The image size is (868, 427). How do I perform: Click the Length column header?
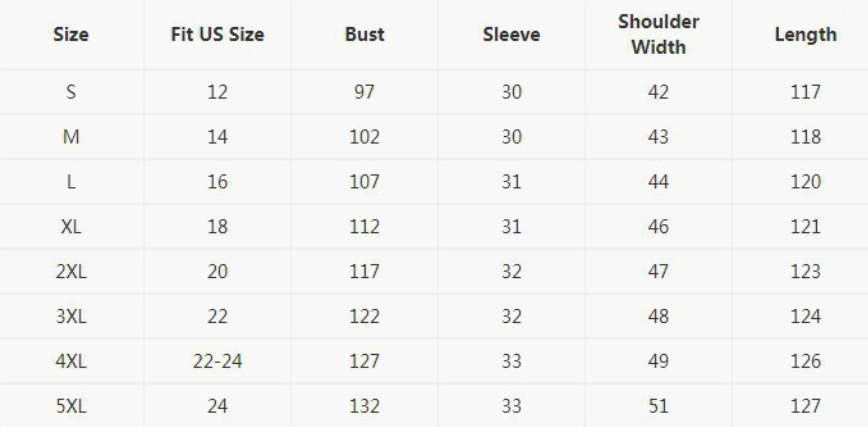805,35
